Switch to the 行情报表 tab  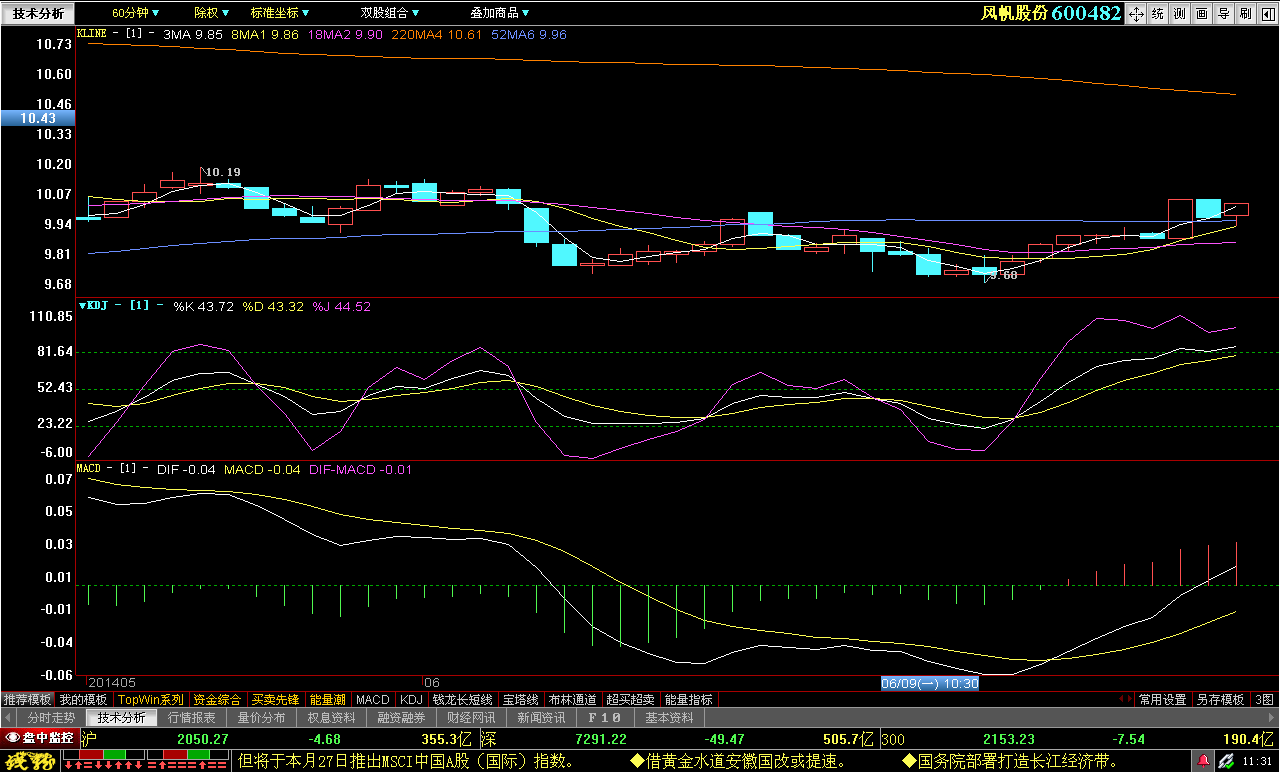tap(191, 718)
